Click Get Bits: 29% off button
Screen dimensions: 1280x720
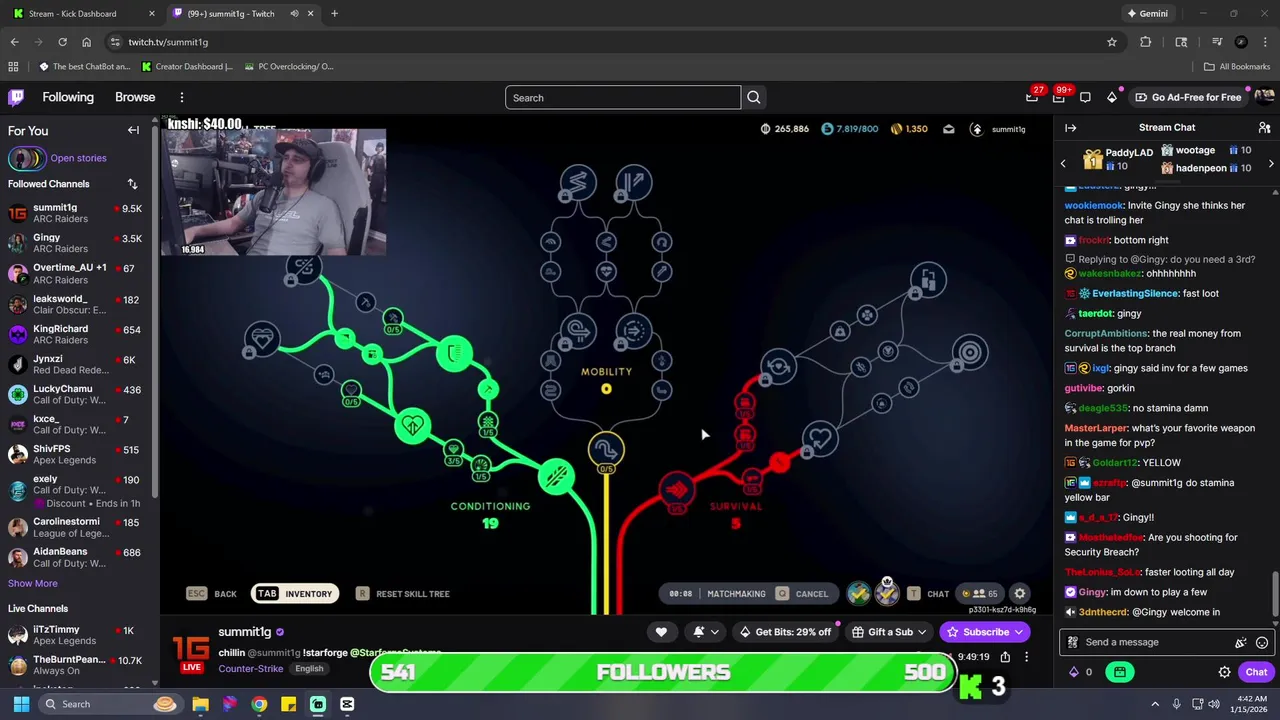point(786,632)
